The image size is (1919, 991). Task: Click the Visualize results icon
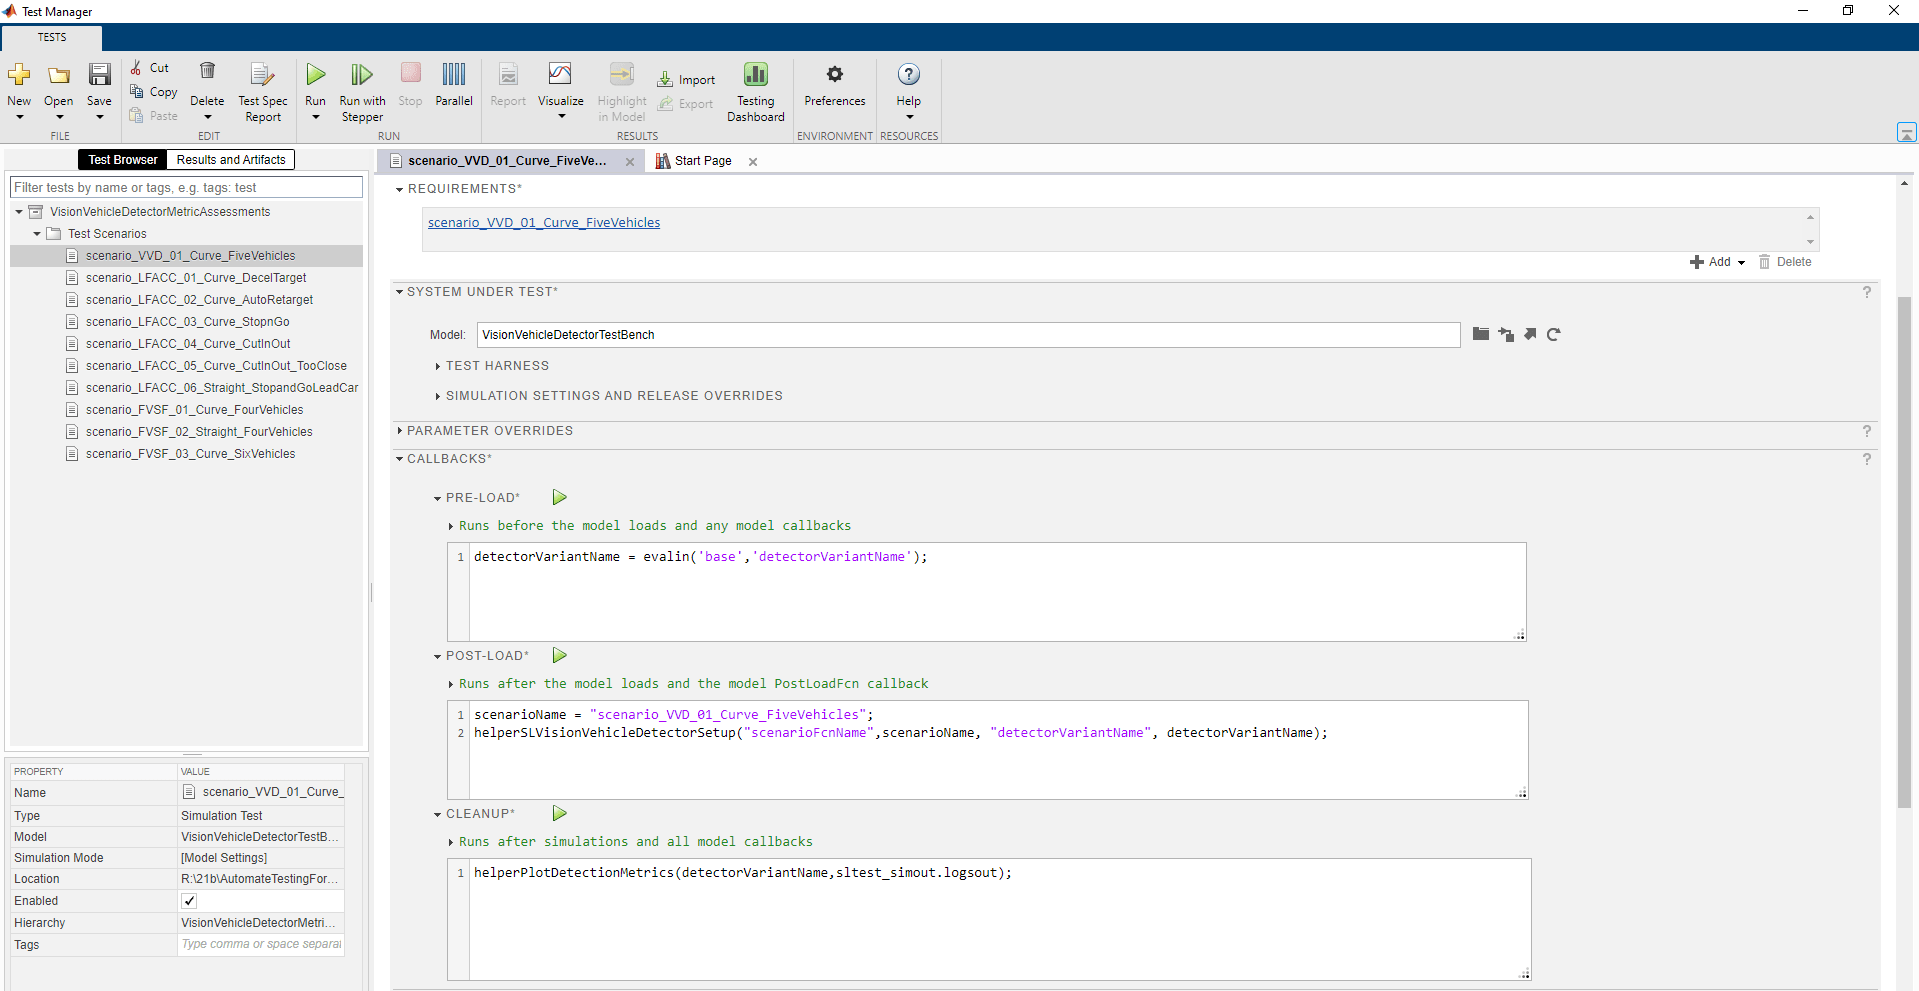[x=560, y=74]
